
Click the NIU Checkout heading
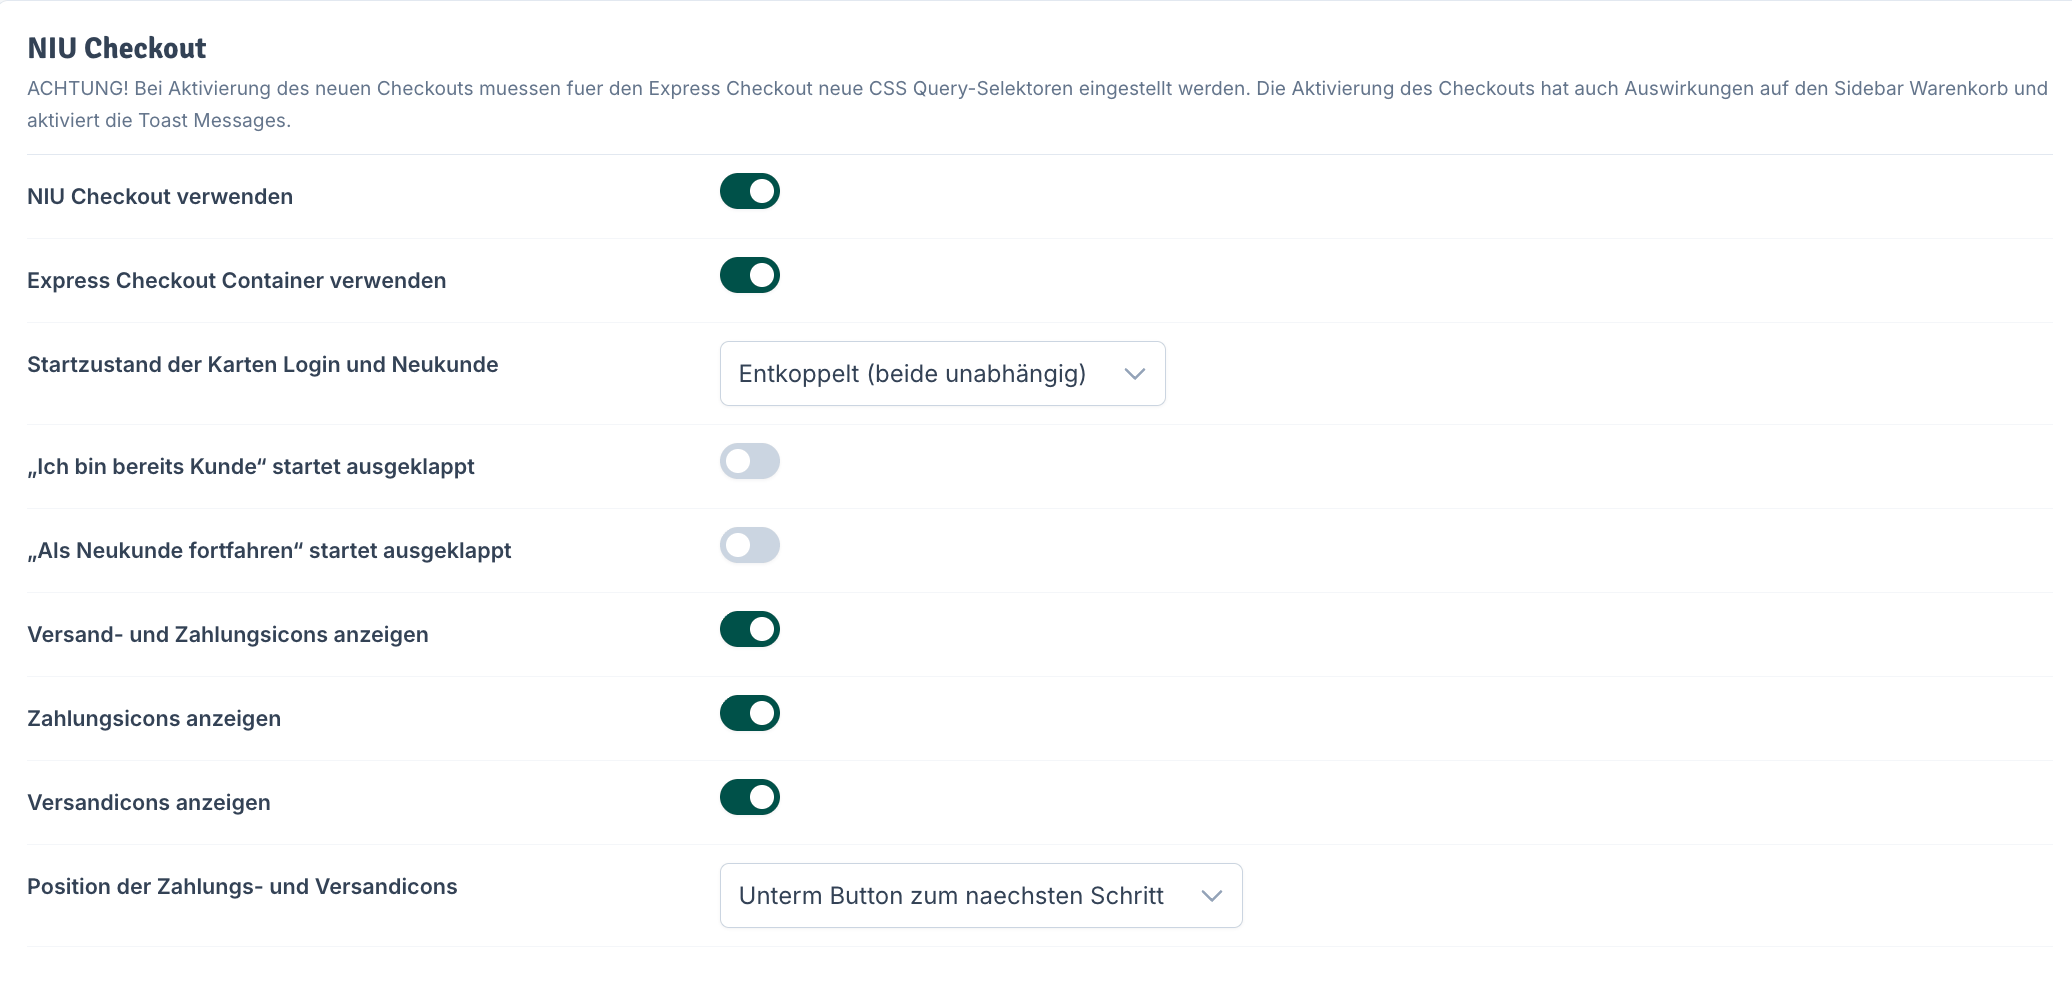(x=117, y=48)
